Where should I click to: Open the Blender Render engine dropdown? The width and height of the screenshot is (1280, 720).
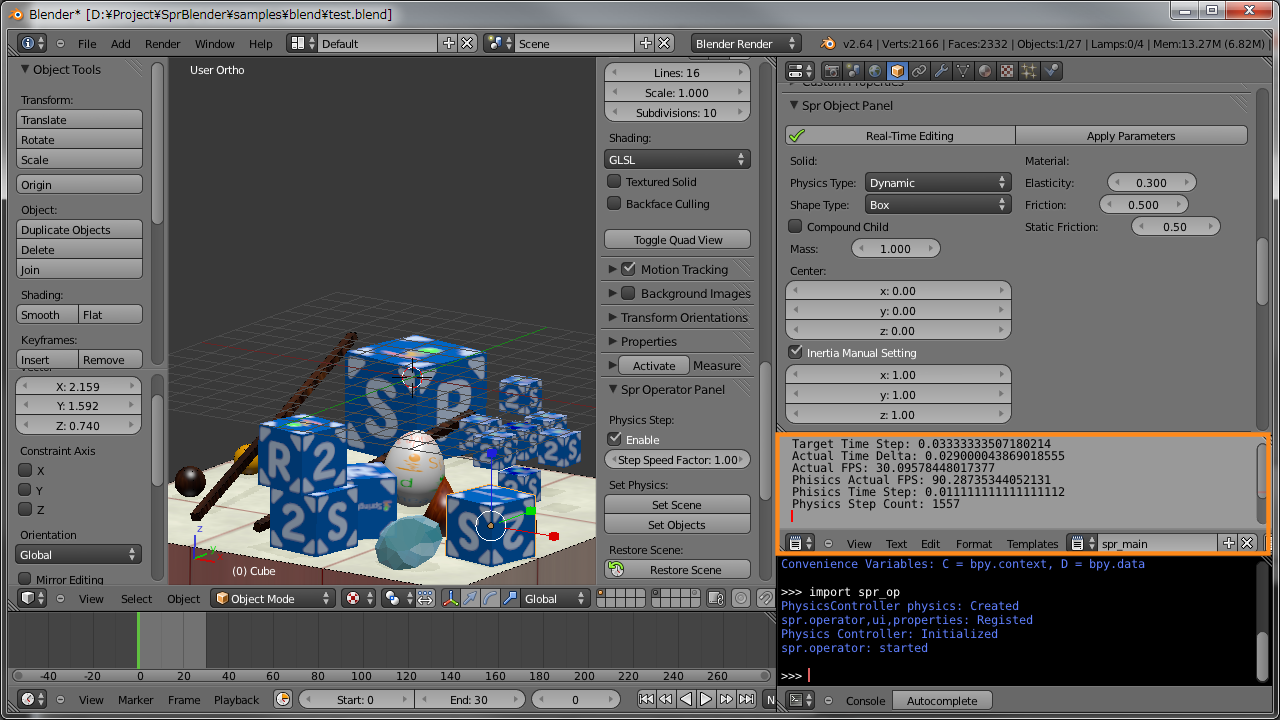tap(746, 43)
